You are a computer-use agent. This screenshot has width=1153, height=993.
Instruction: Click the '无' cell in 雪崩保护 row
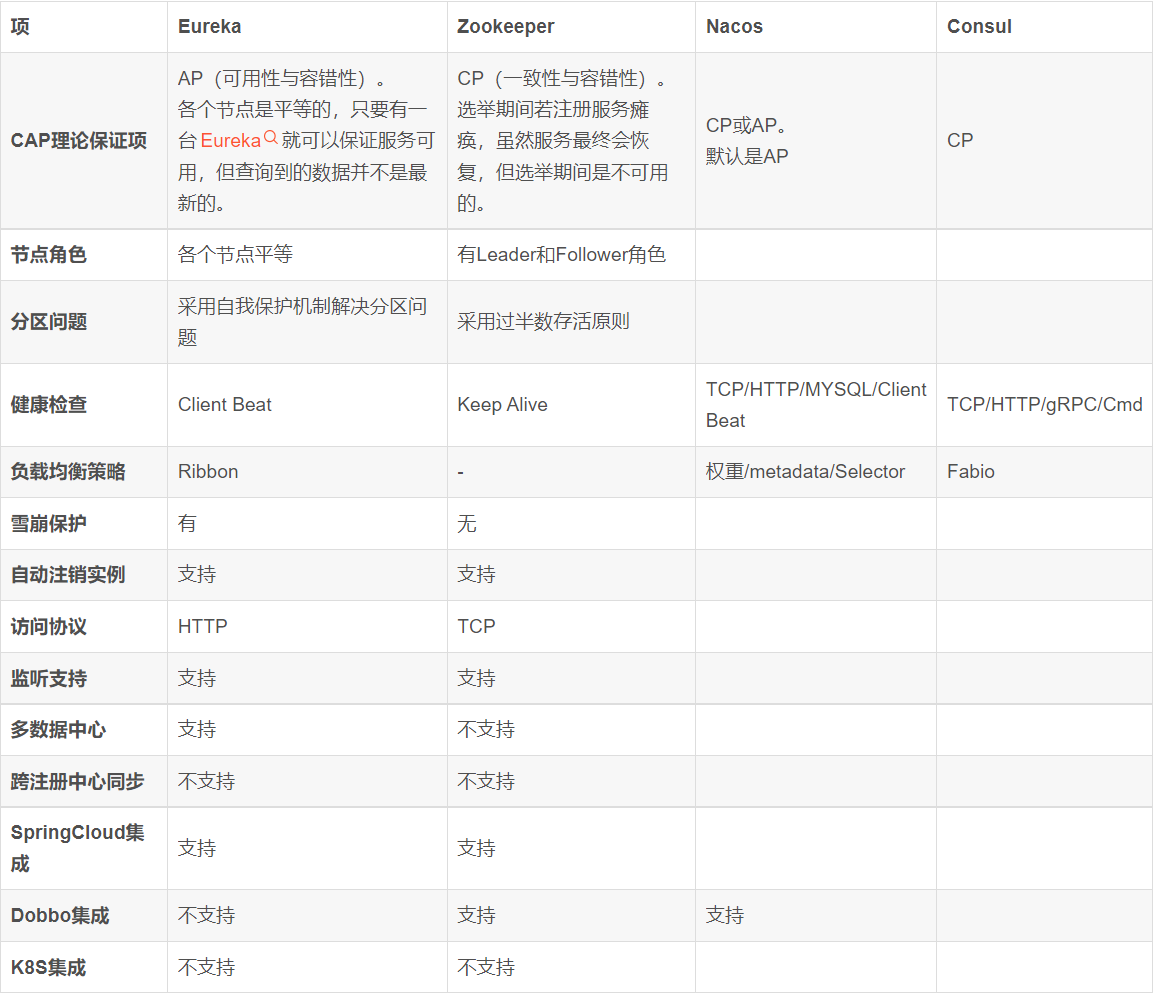[x=571, y=524]
